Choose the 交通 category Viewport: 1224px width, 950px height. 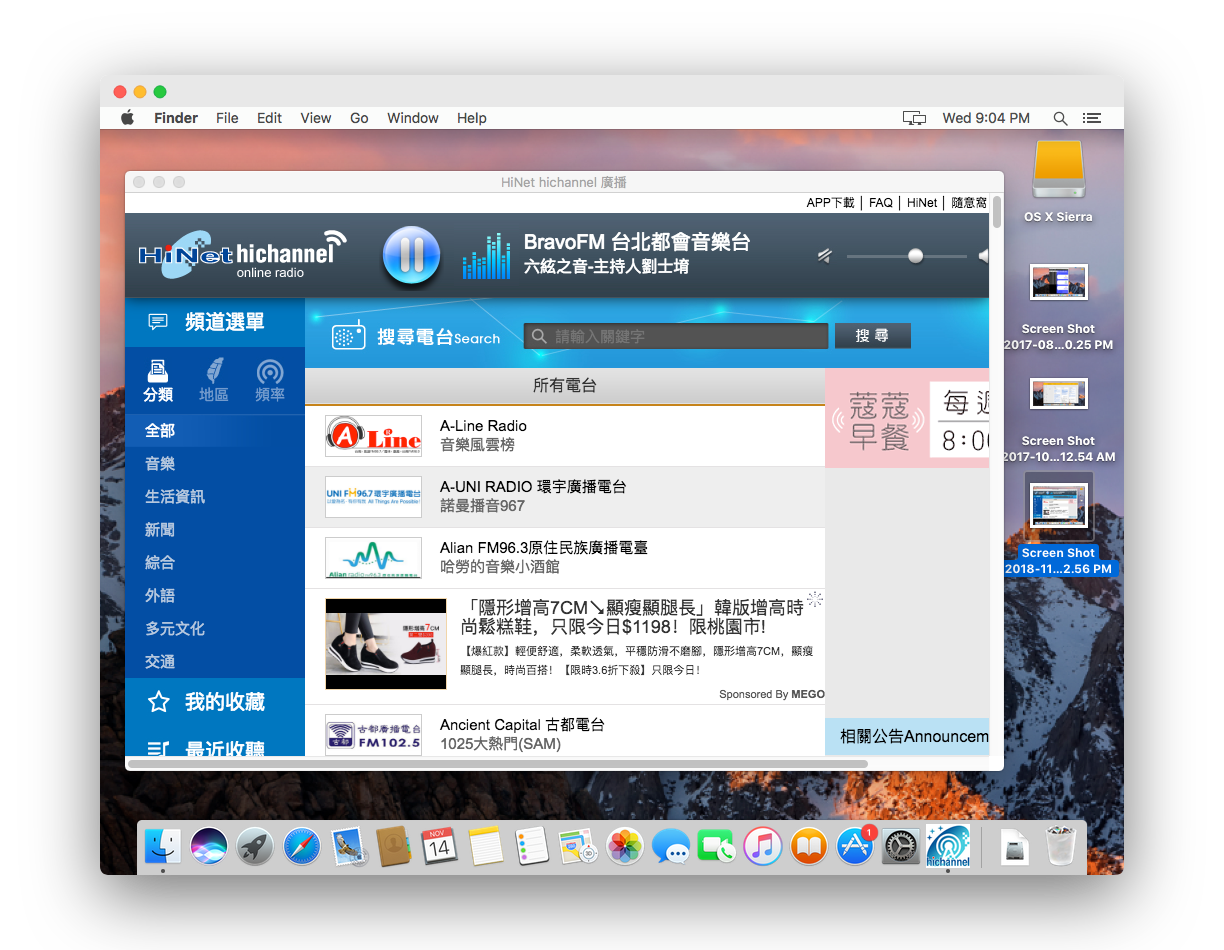tap(160, 661)
